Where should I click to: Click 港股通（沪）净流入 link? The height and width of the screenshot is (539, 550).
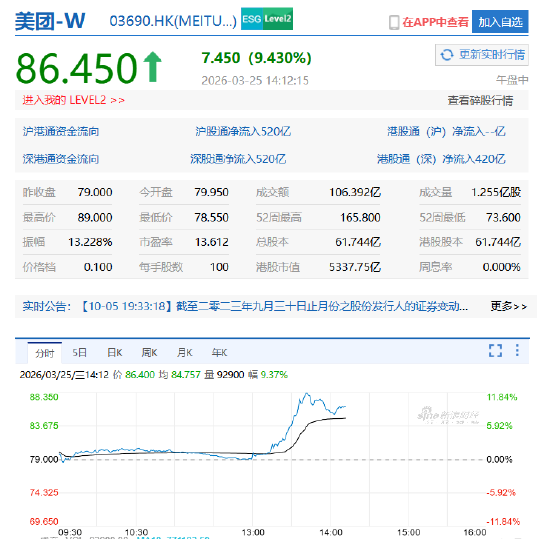click(x=446, y=132)
